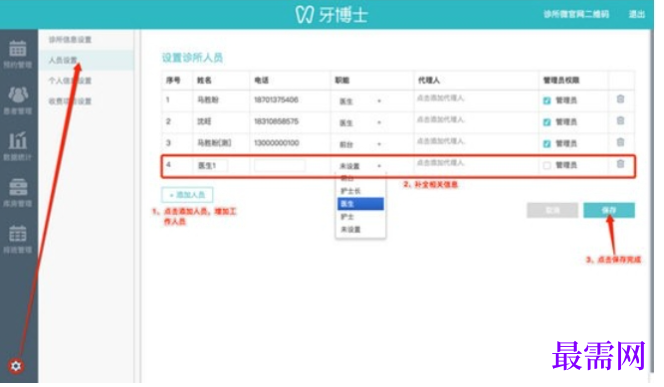The image size is (664, 387).
Task: Open 个人信息设置 in settings menu
Action: click(70, 80)
